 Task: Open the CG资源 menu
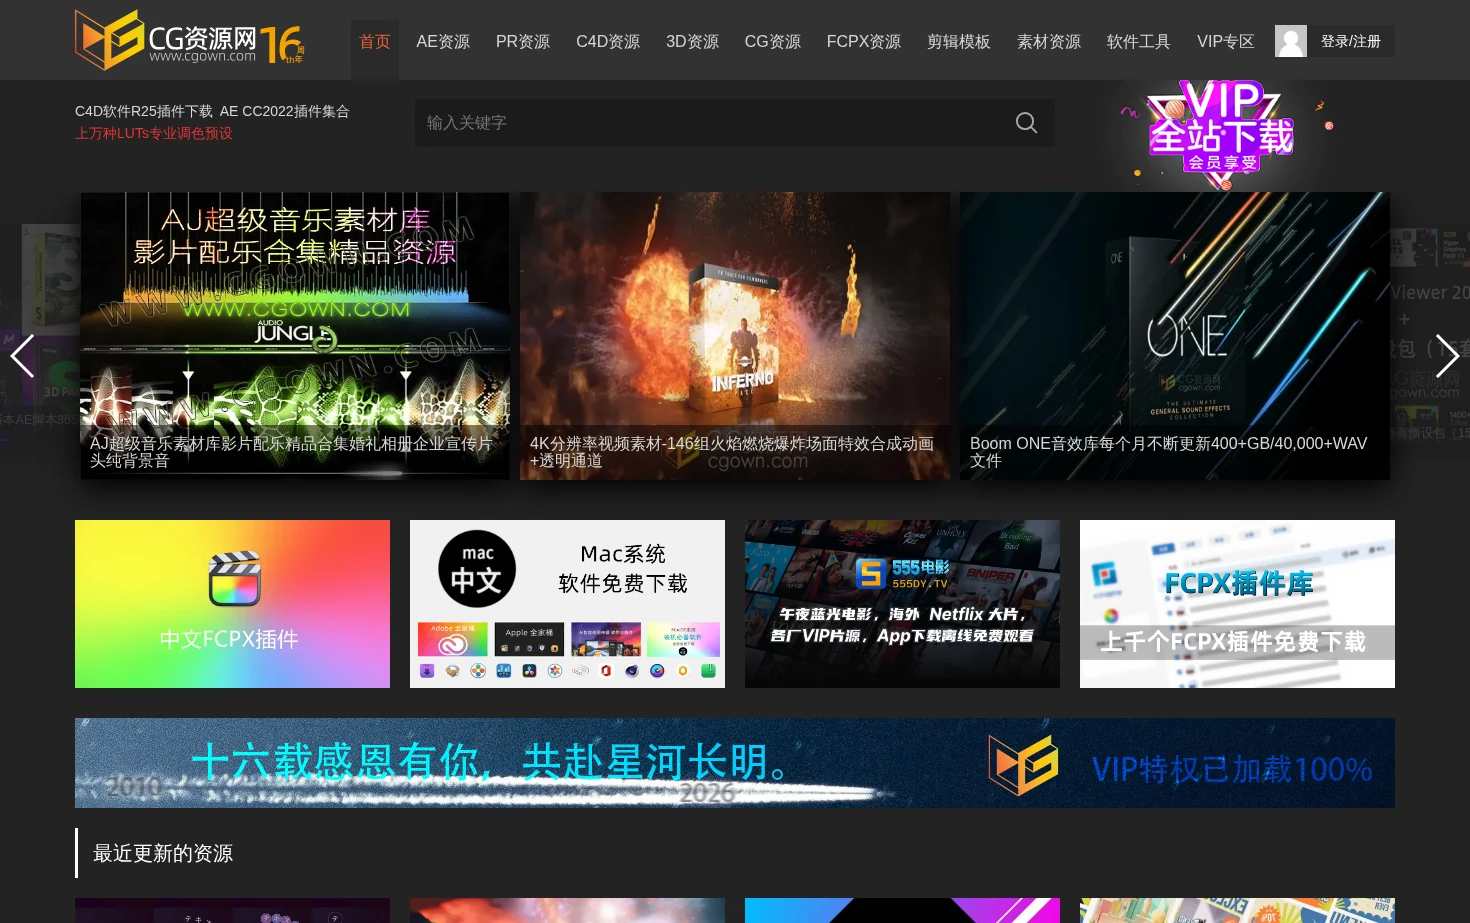point(773,42)
